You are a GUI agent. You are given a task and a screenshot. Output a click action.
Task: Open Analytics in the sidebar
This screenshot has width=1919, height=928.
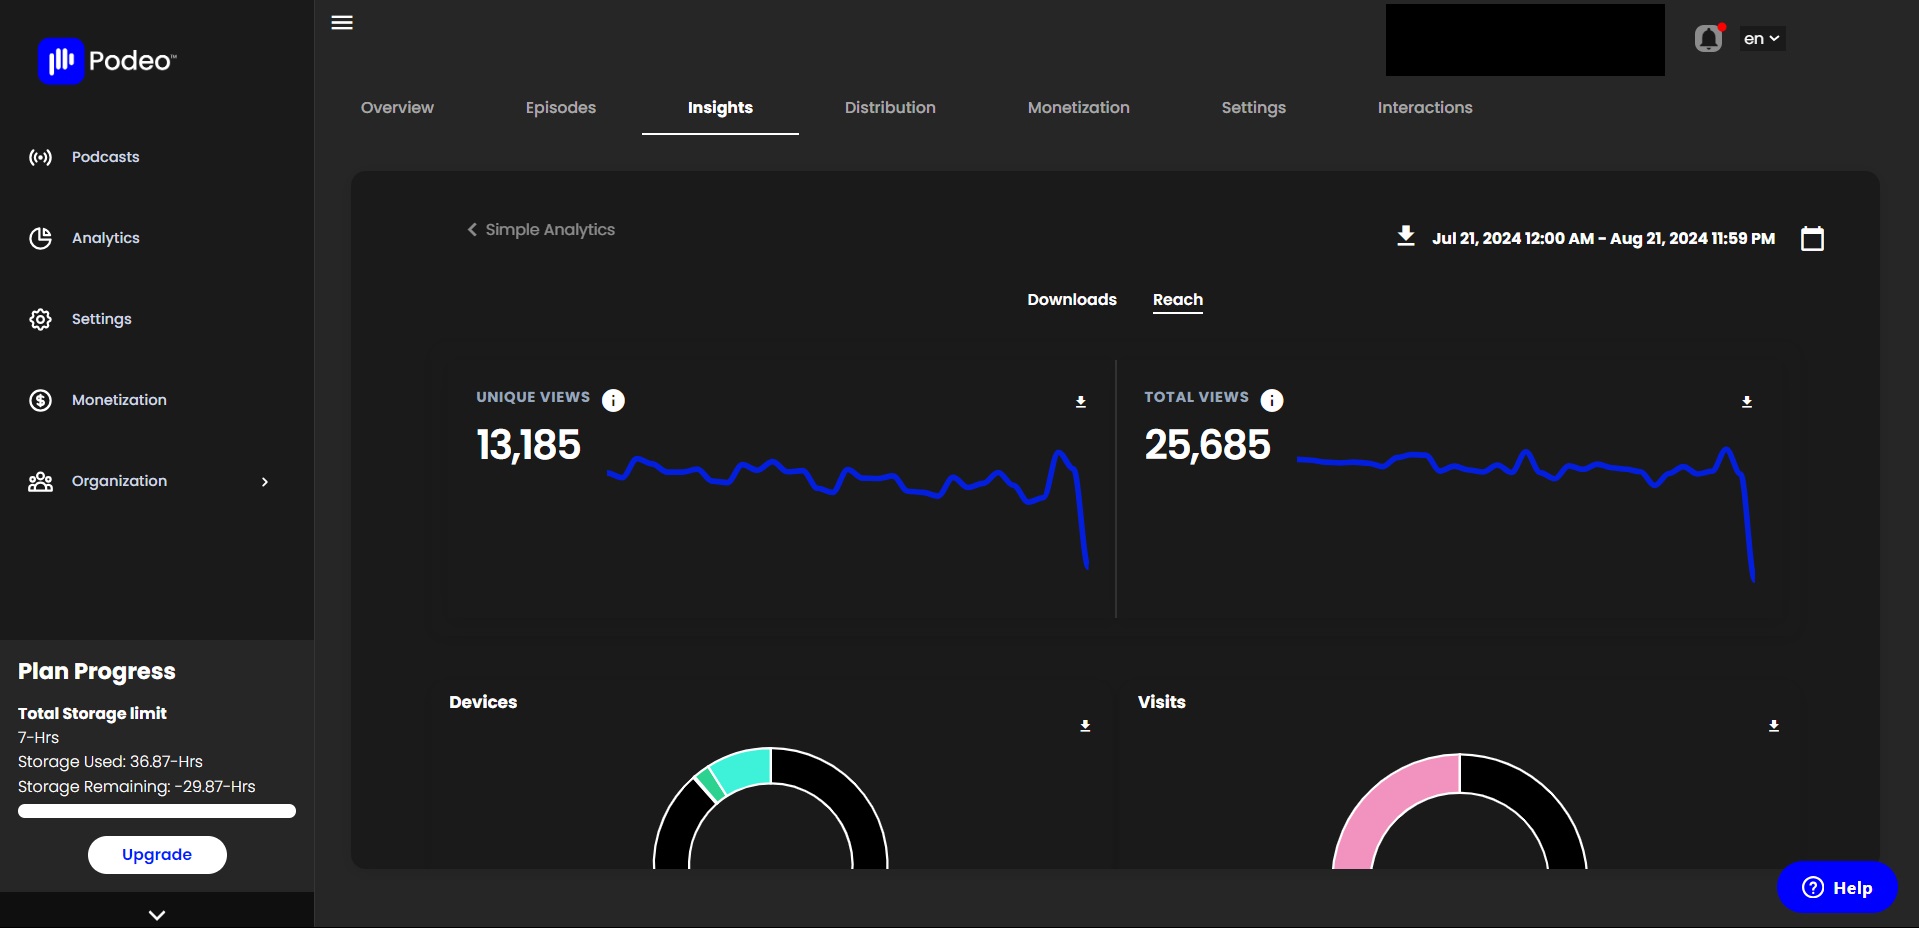[x=105, y=238]
